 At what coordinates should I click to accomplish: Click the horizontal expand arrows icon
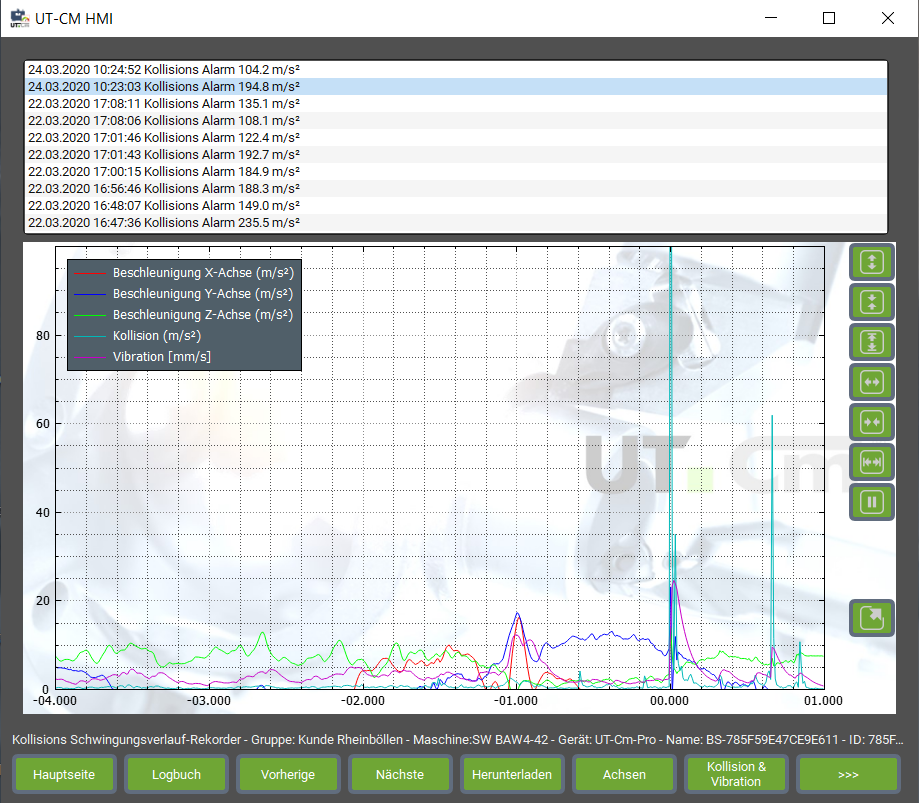pyautogui.click(x=871, y=382)
